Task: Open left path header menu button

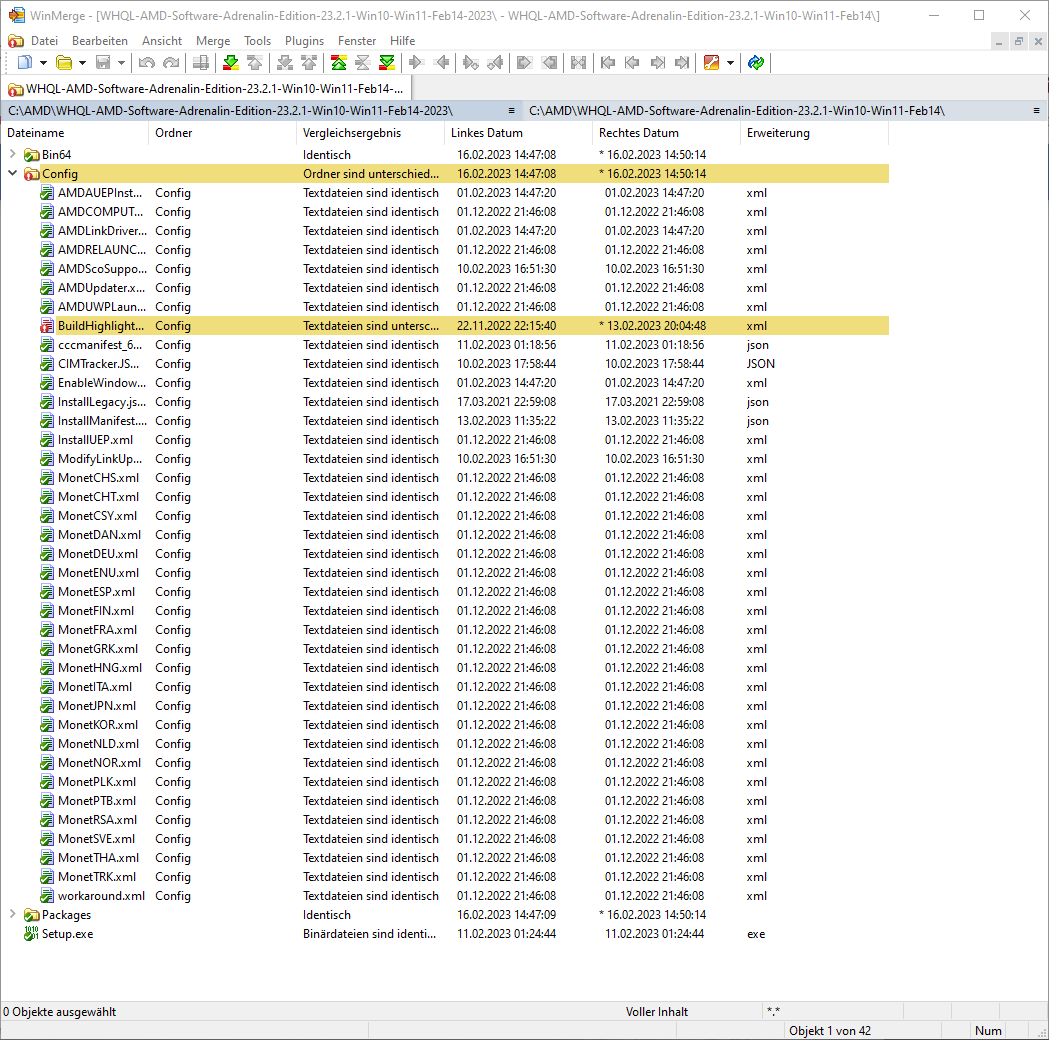Action: click(511, 111)
